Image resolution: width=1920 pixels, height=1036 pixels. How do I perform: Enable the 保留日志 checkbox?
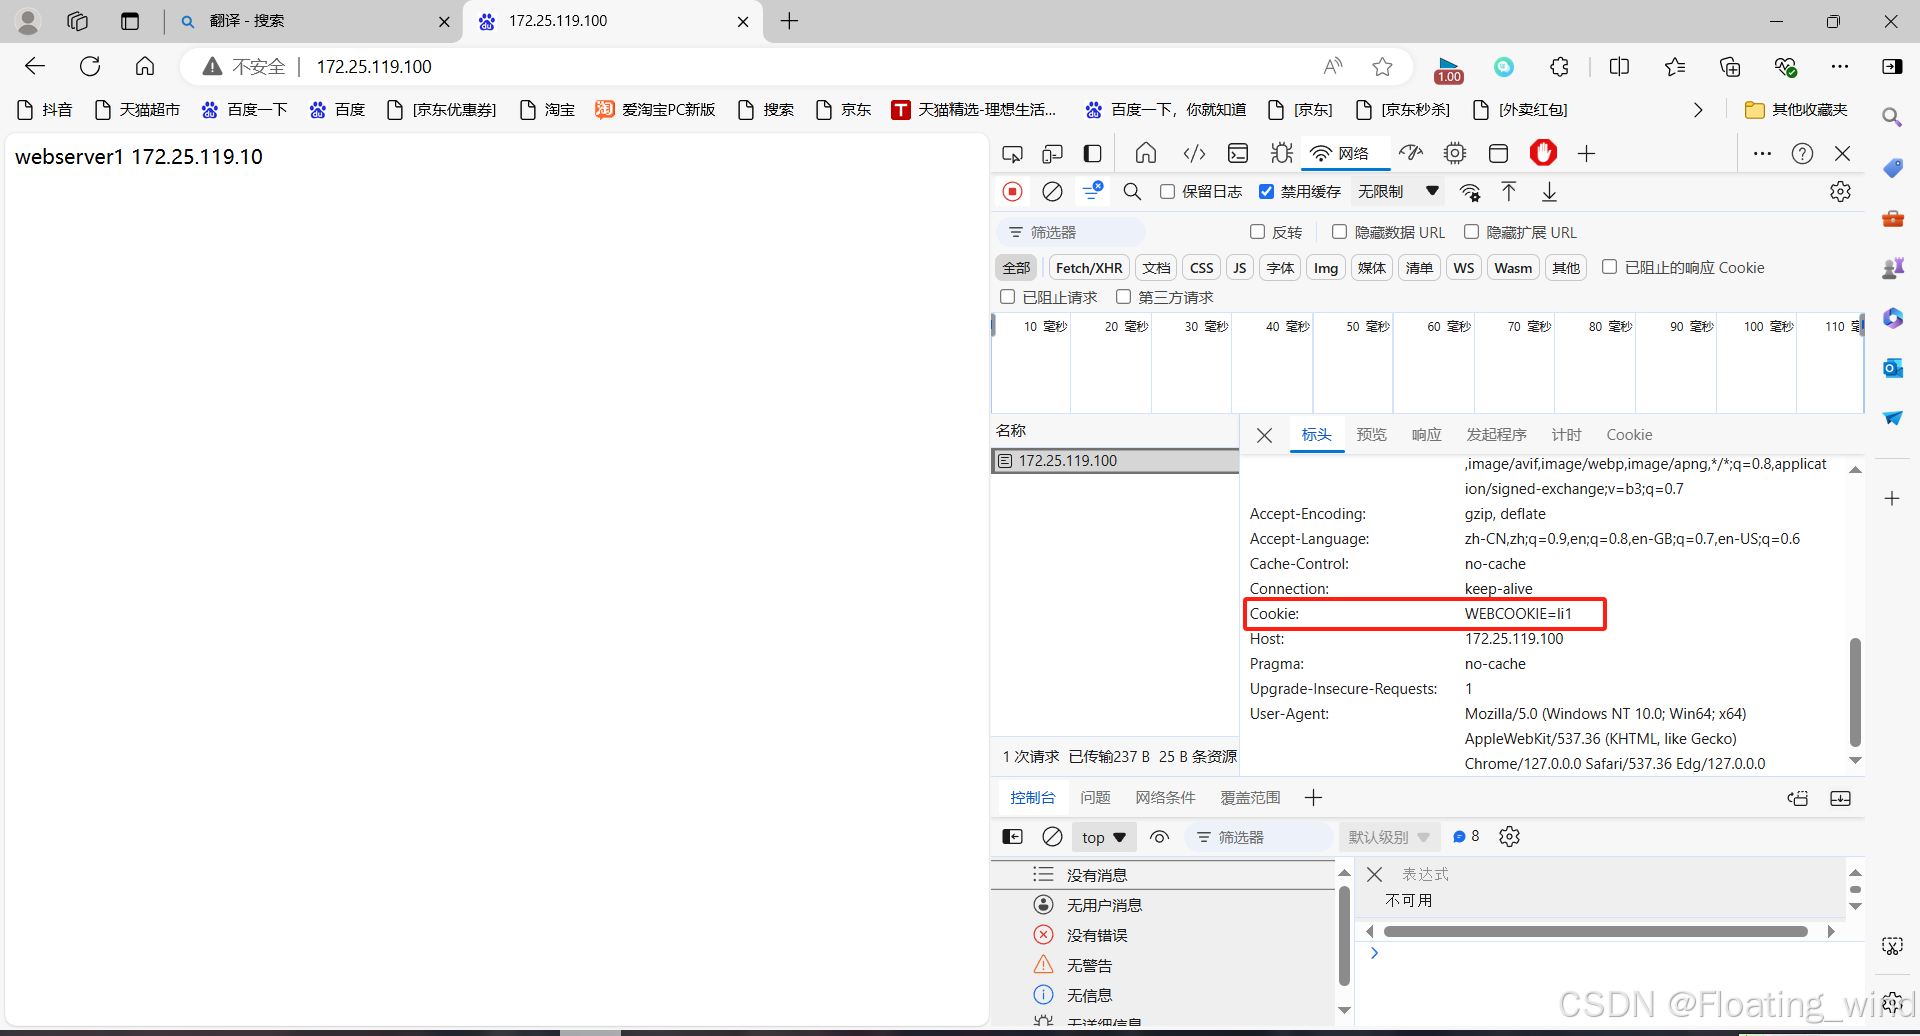1167,192
